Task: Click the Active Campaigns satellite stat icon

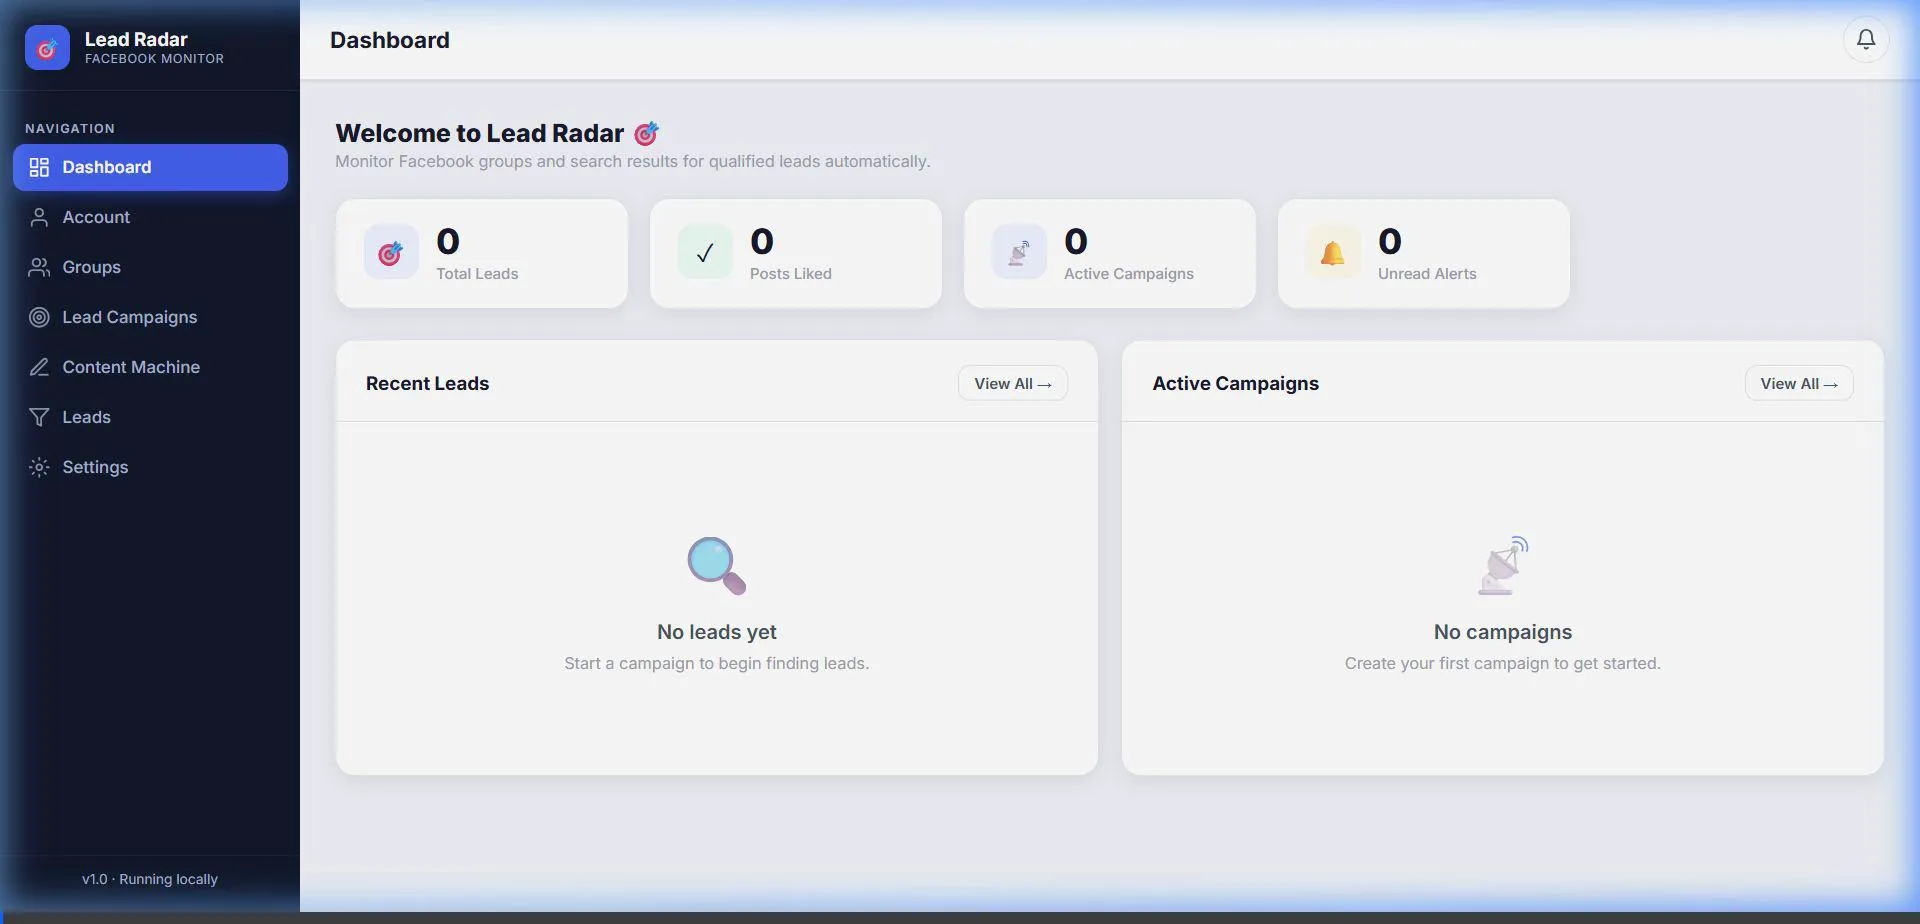Action: [x=1019, y=253]
